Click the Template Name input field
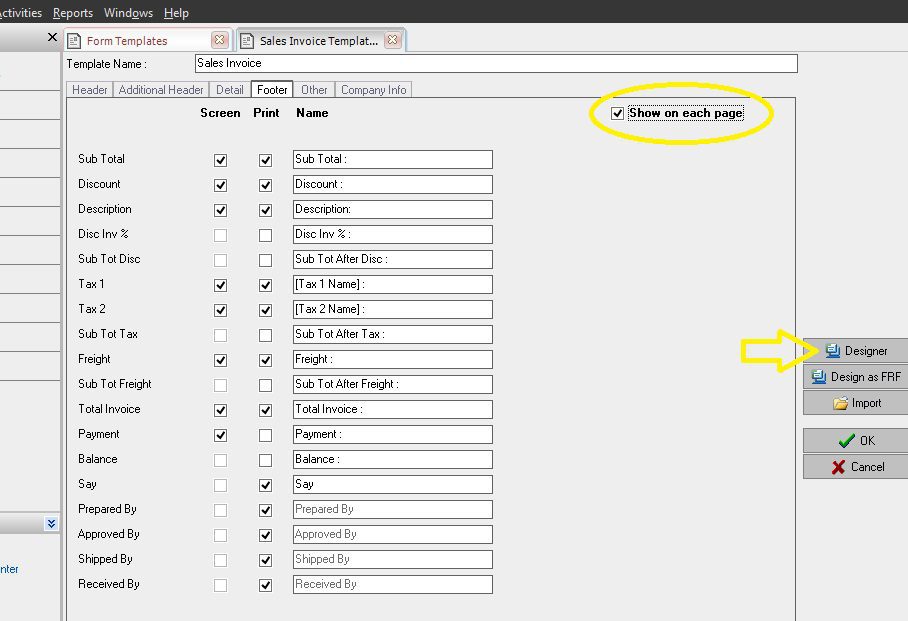Viewport: 908px width, 621px height. (x=496, y=64)
